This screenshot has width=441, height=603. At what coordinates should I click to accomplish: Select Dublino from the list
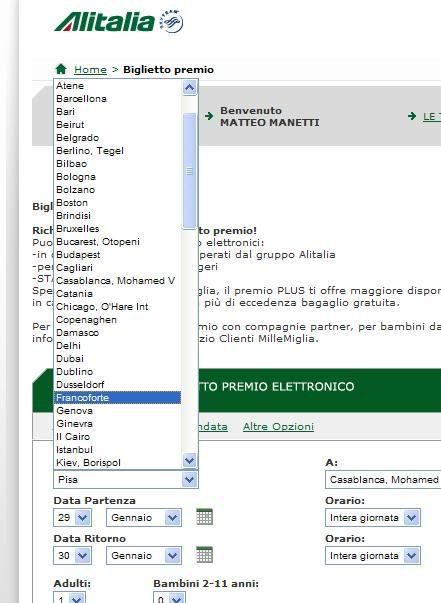[118, 372]
